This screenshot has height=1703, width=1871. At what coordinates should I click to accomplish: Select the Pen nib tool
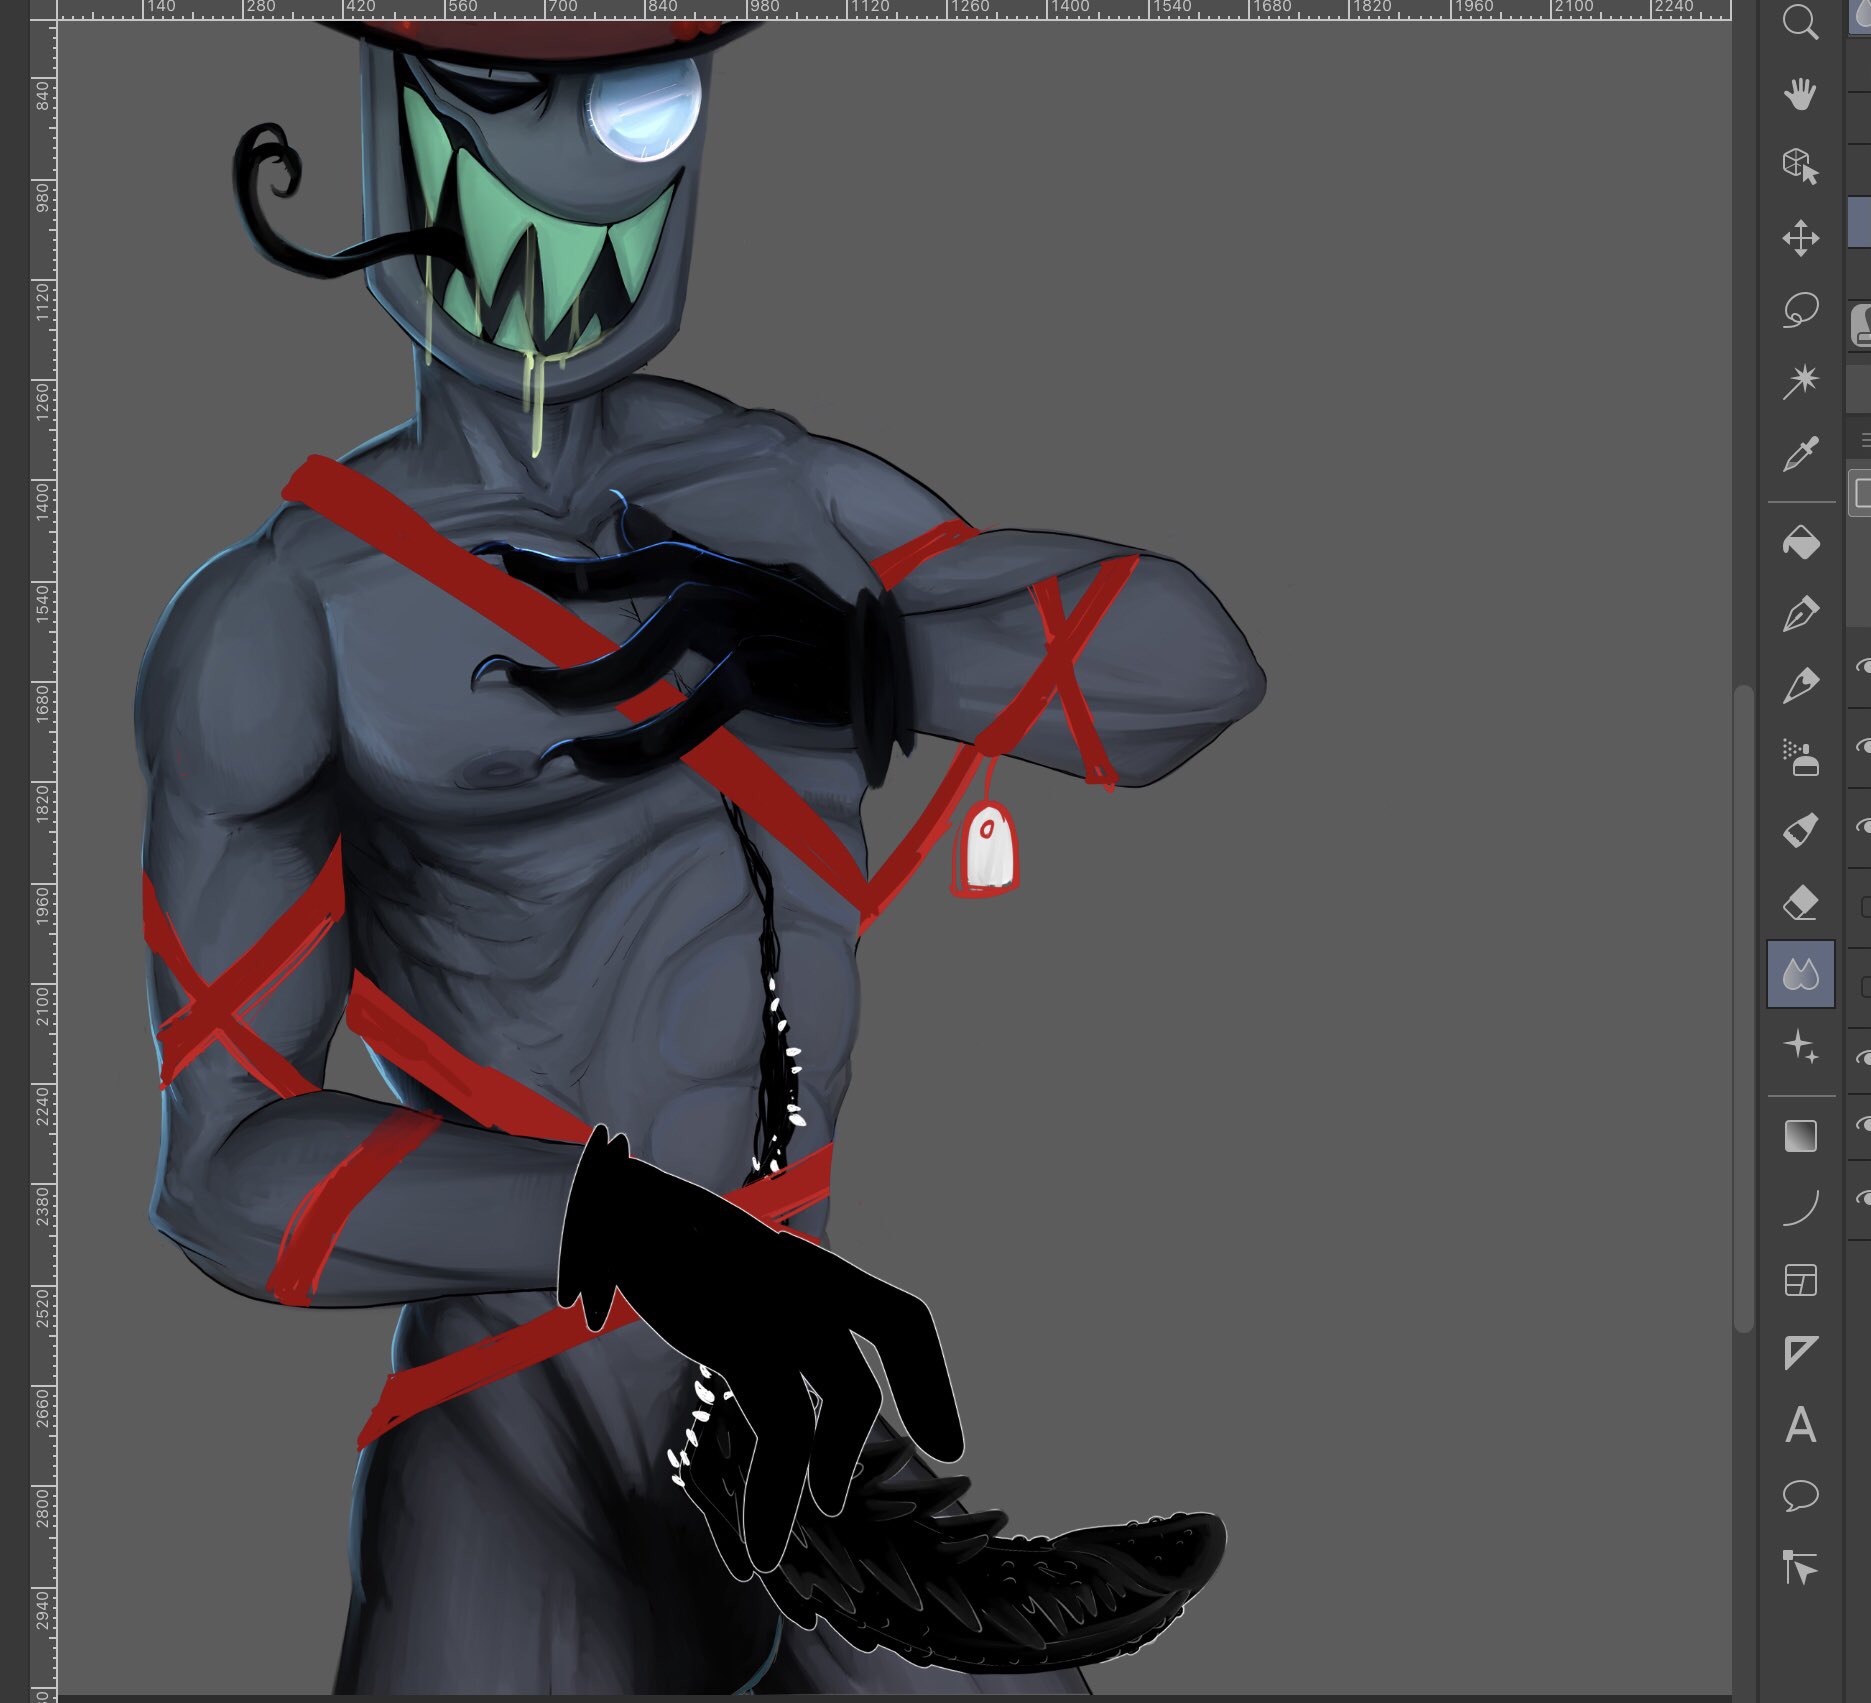tap(1800, 614)
